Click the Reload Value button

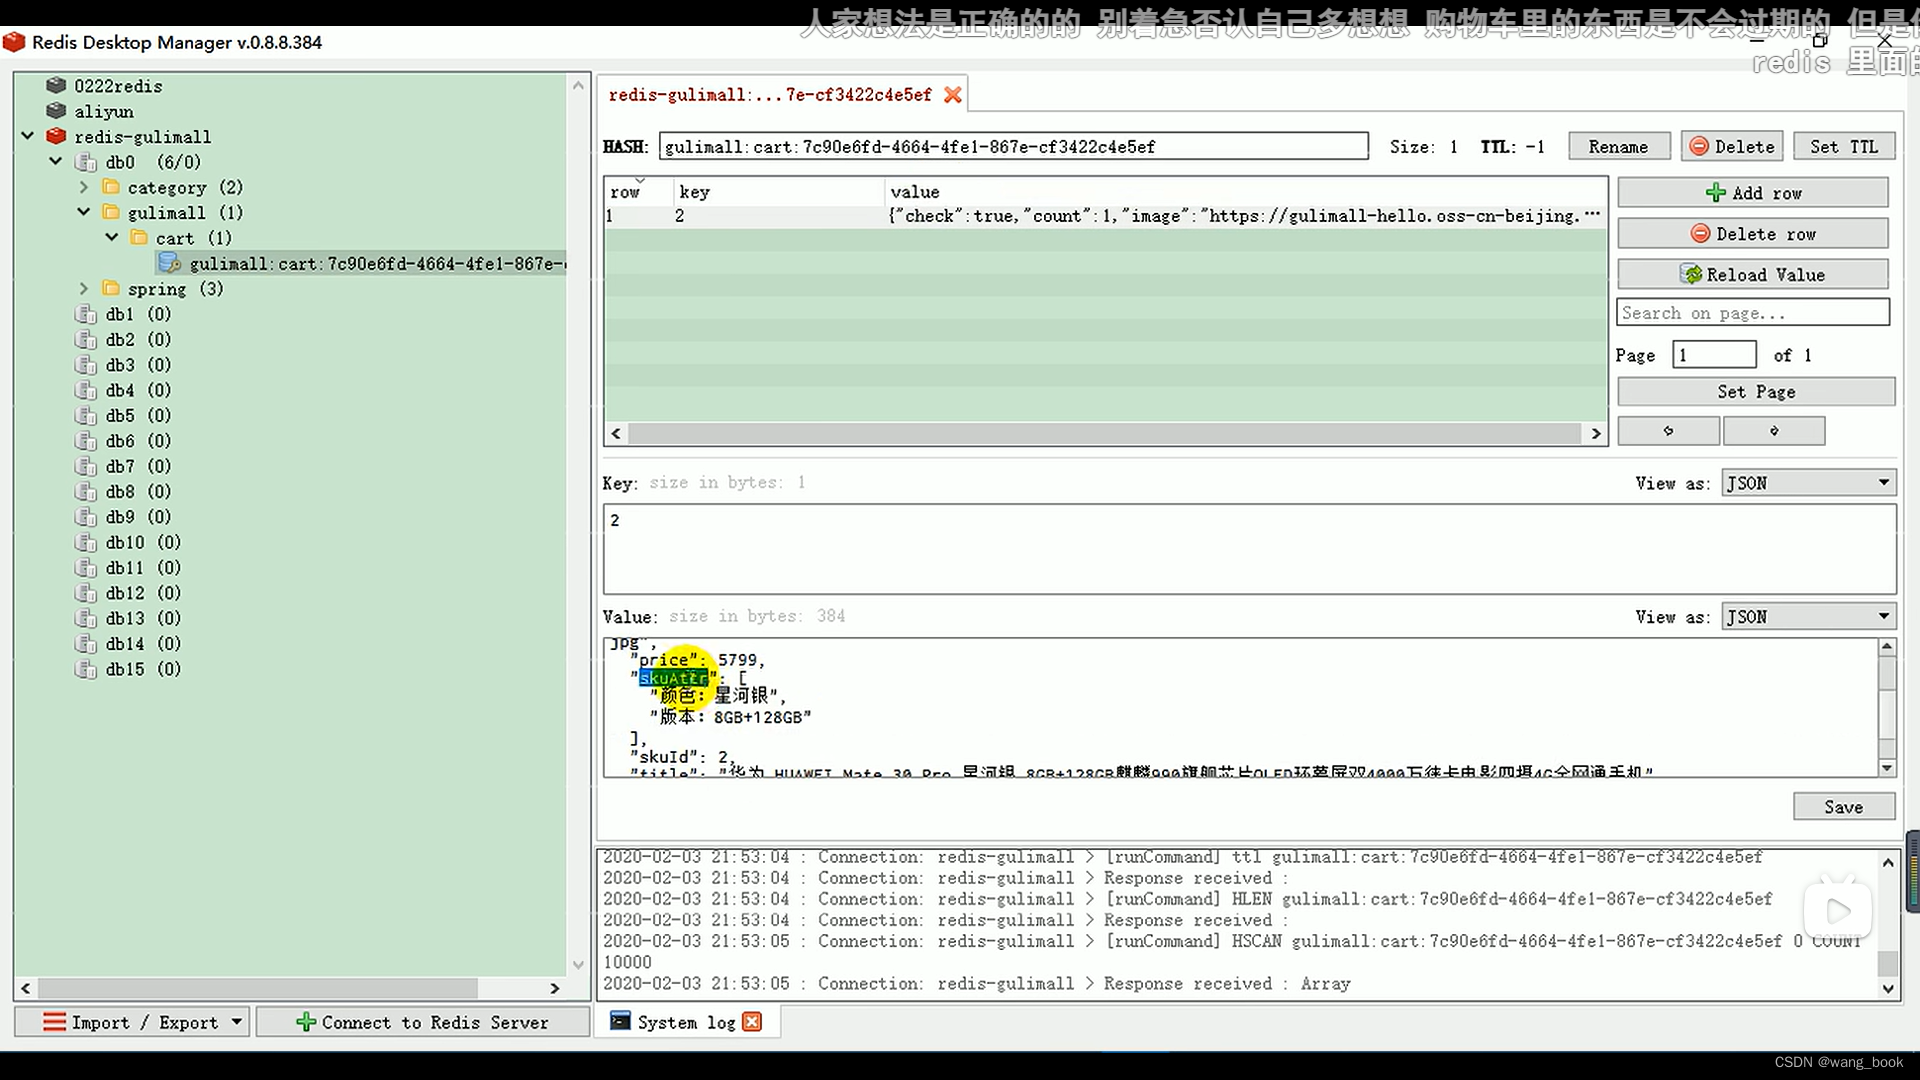1753,275
